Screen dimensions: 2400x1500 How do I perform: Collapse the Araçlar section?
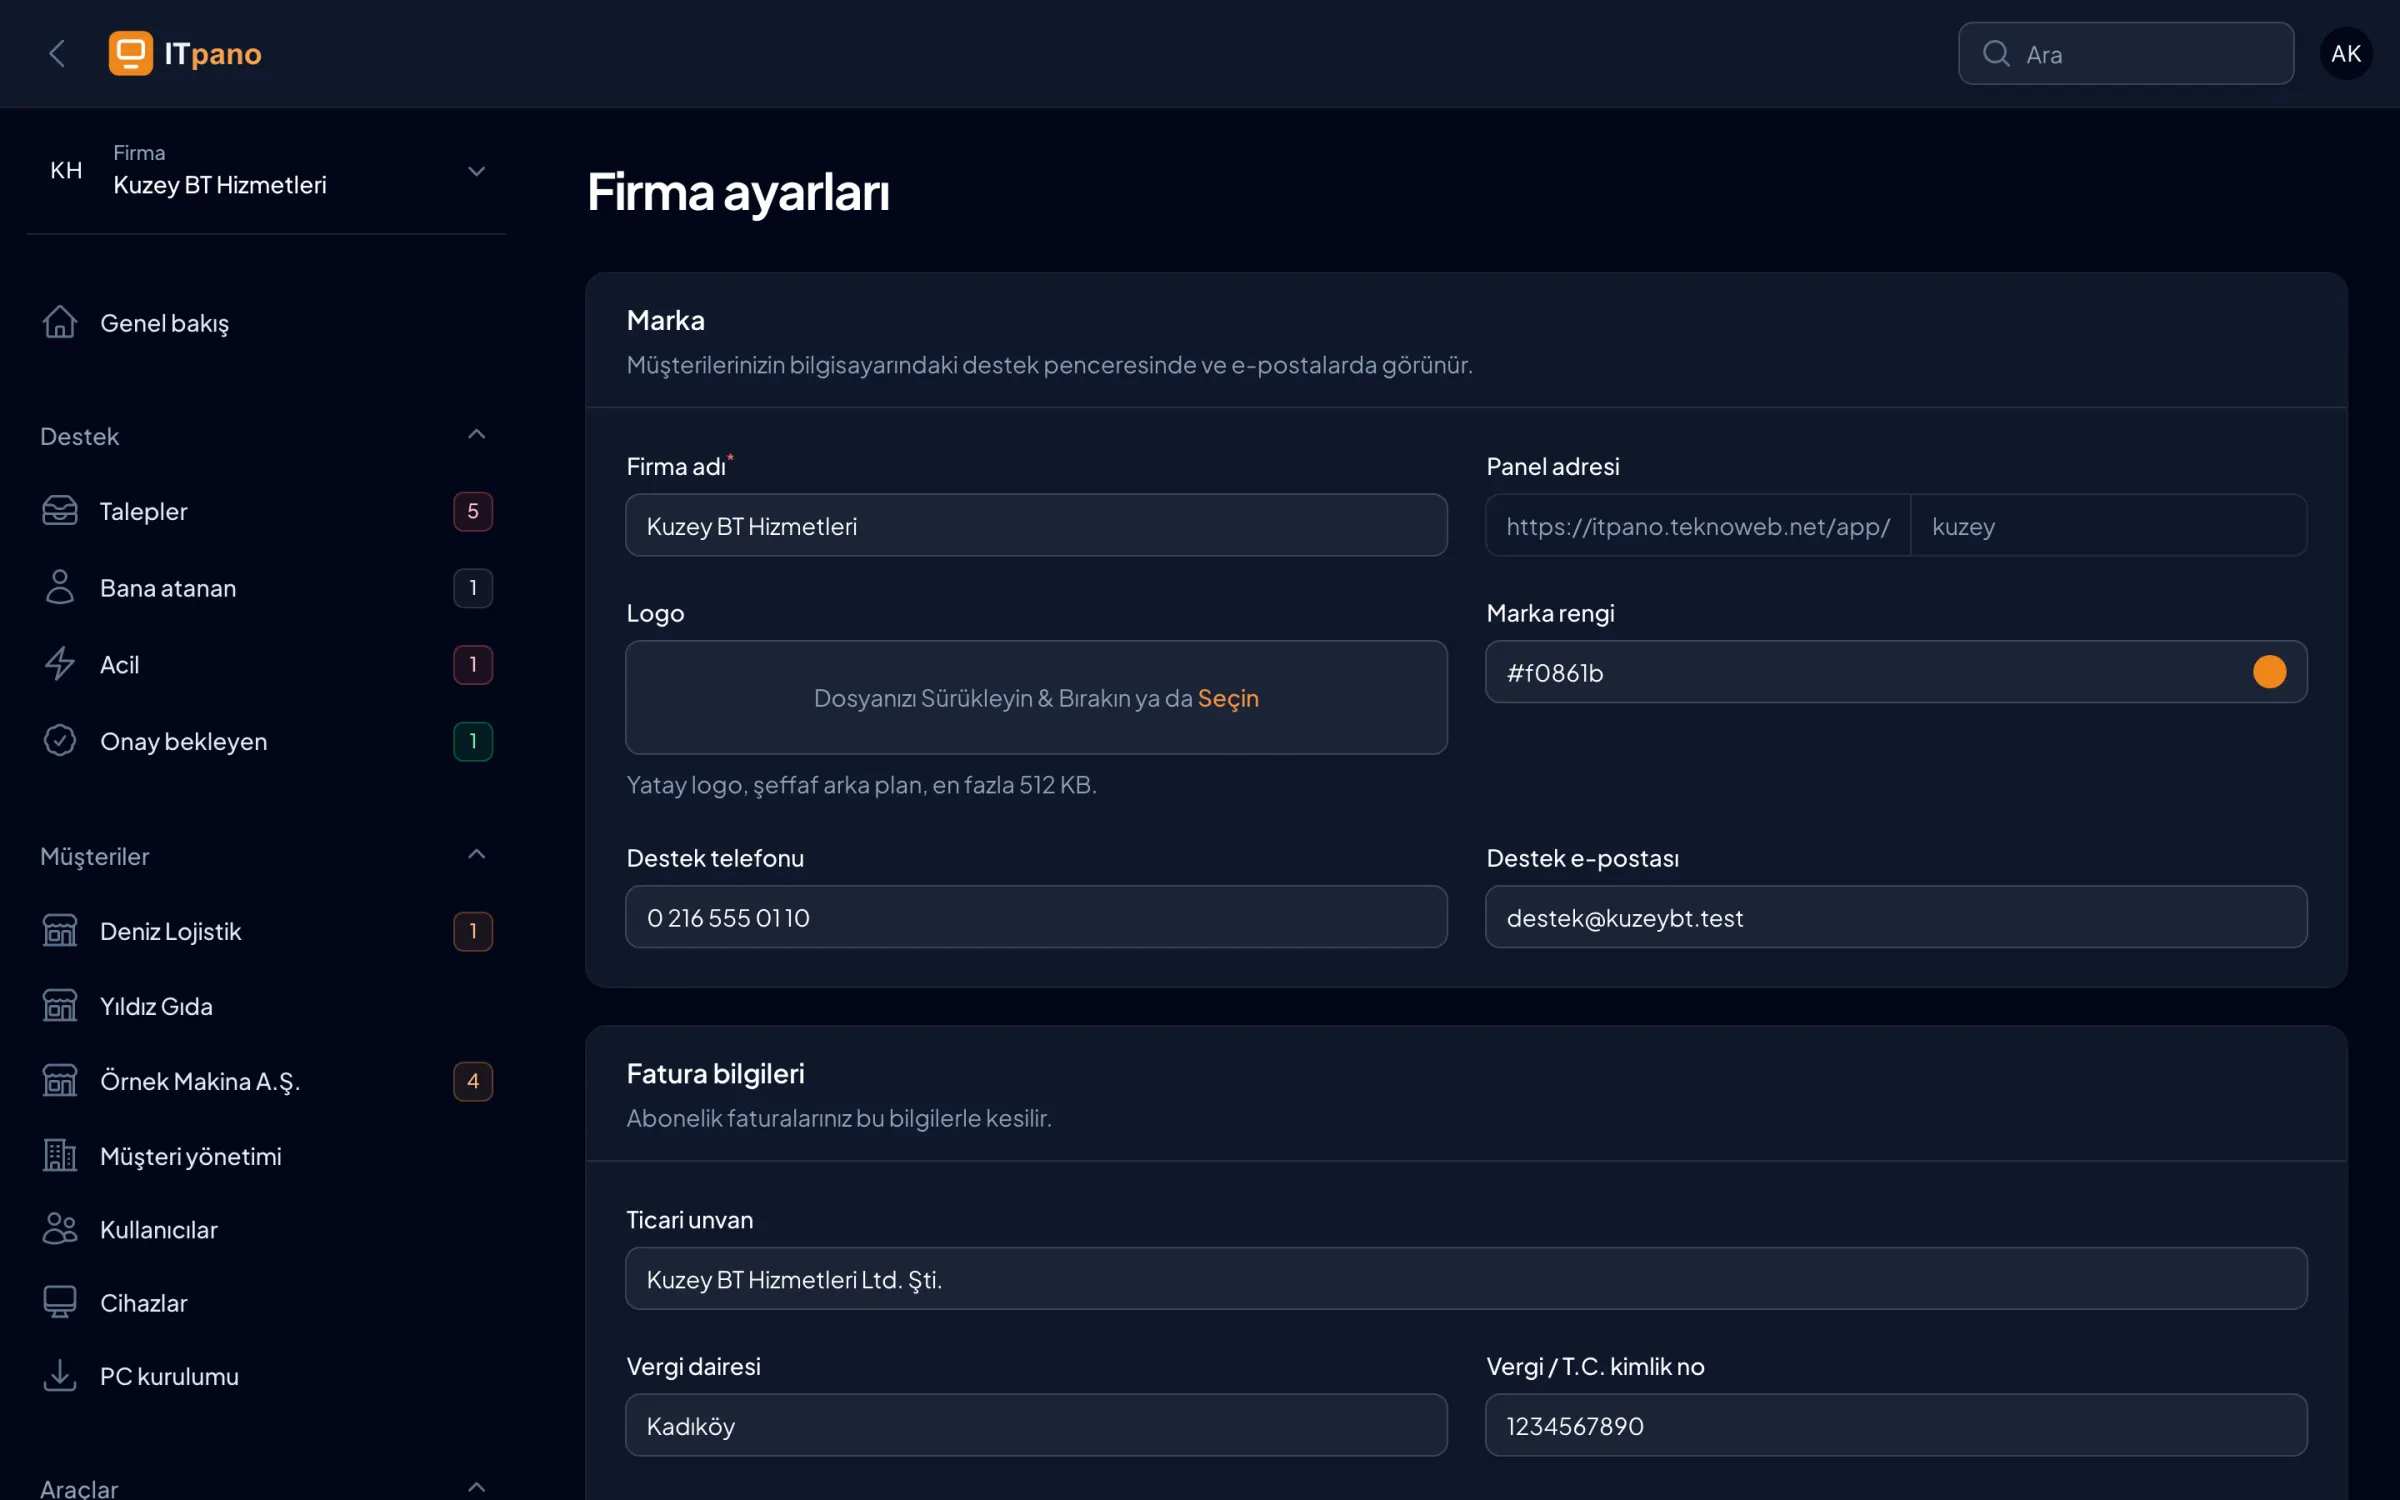477,1487
